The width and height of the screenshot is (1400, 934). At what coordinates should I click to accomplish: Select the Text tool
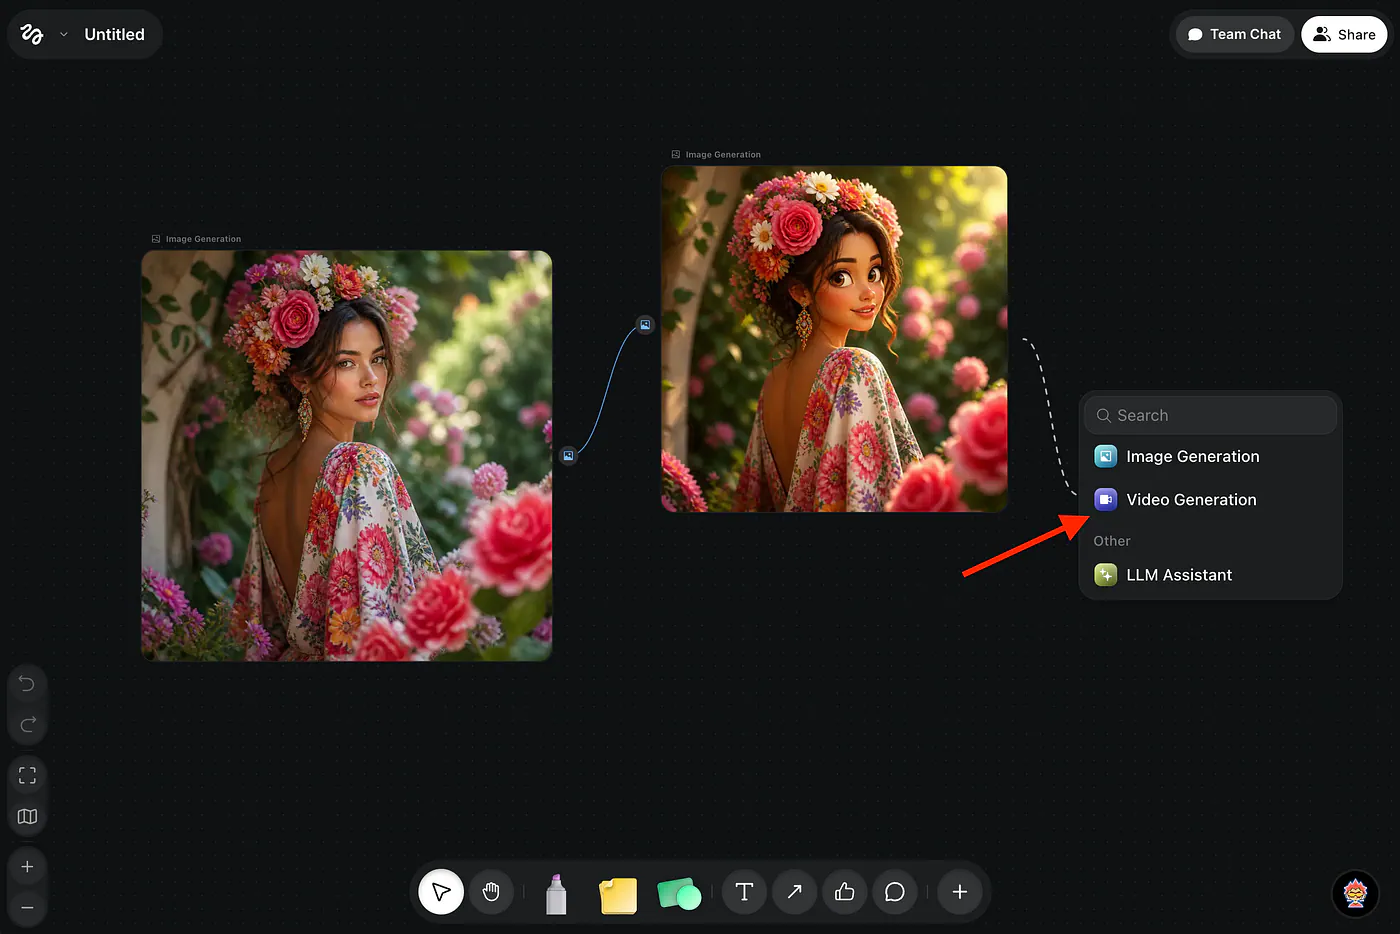744,892
